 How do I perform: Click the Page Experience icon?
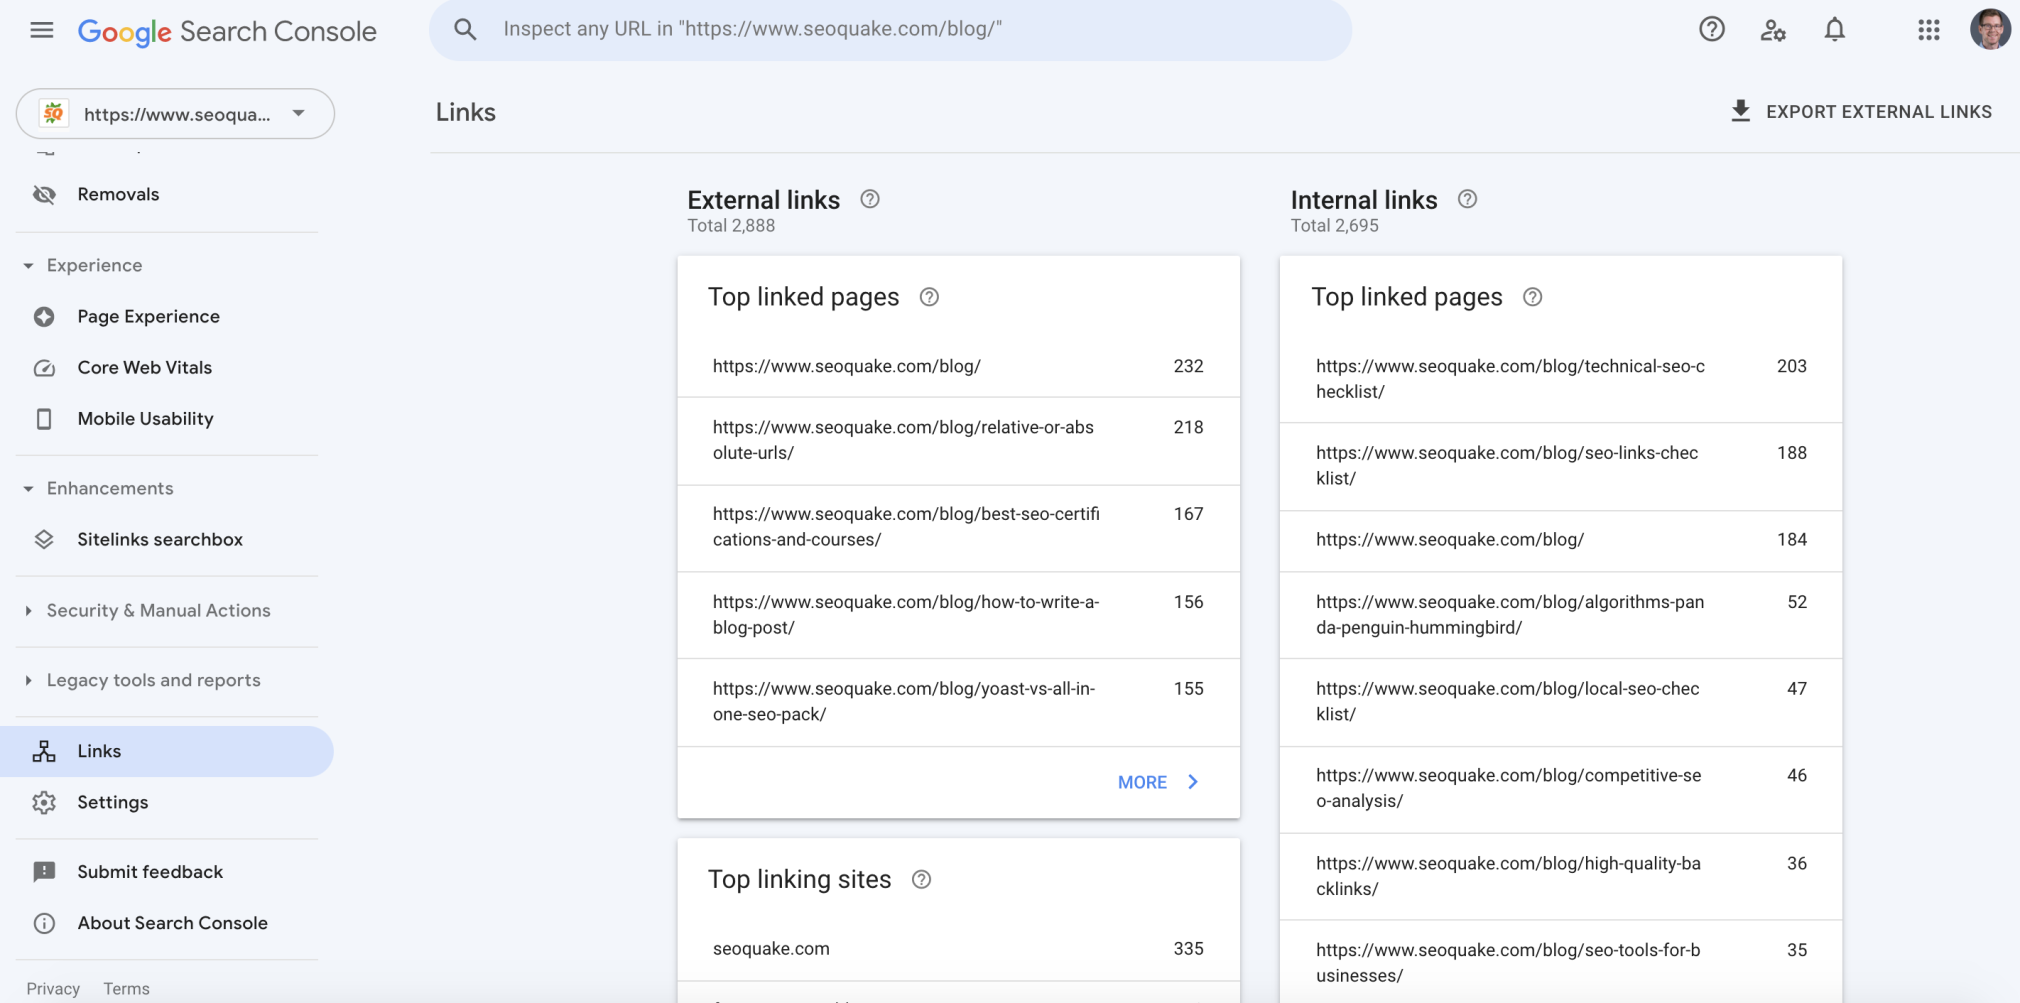click(44, 316)
